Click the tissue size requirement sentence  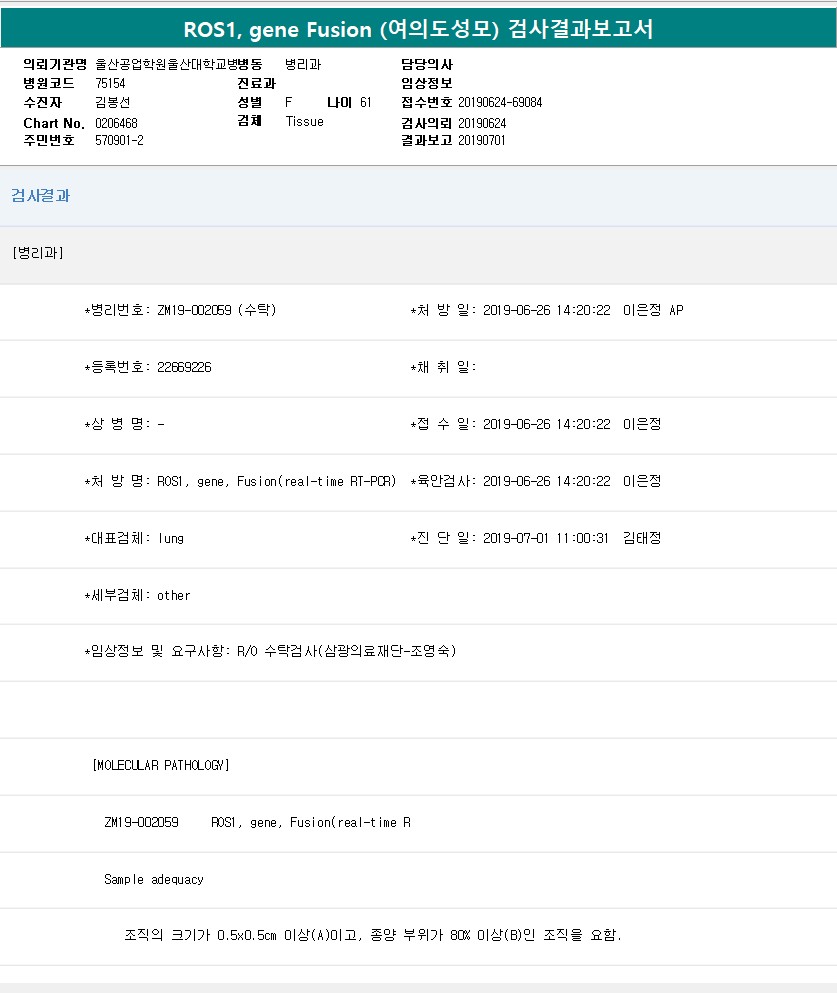coord(372,937)
